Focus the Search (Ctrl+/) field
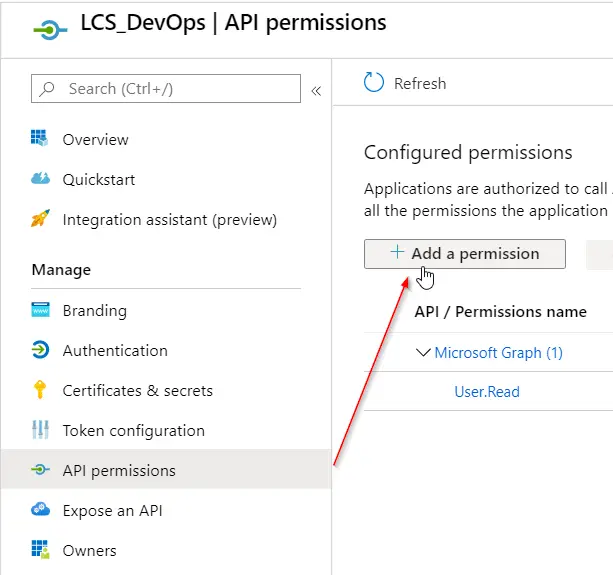 click(166, 89)
